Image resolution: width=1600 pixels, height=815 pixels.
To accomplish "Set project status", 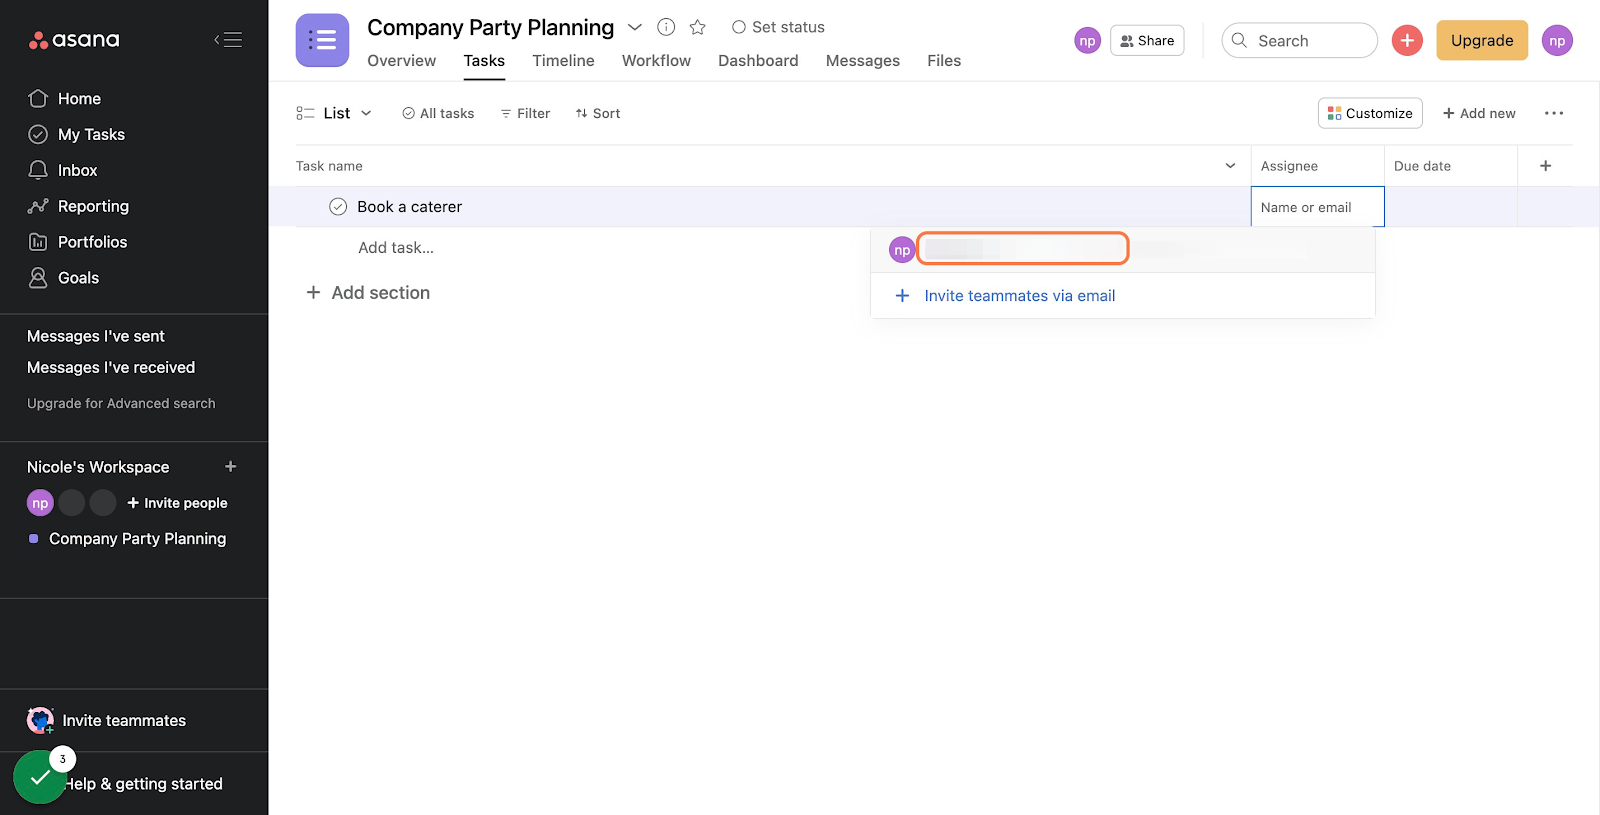I will coord(778,27).
